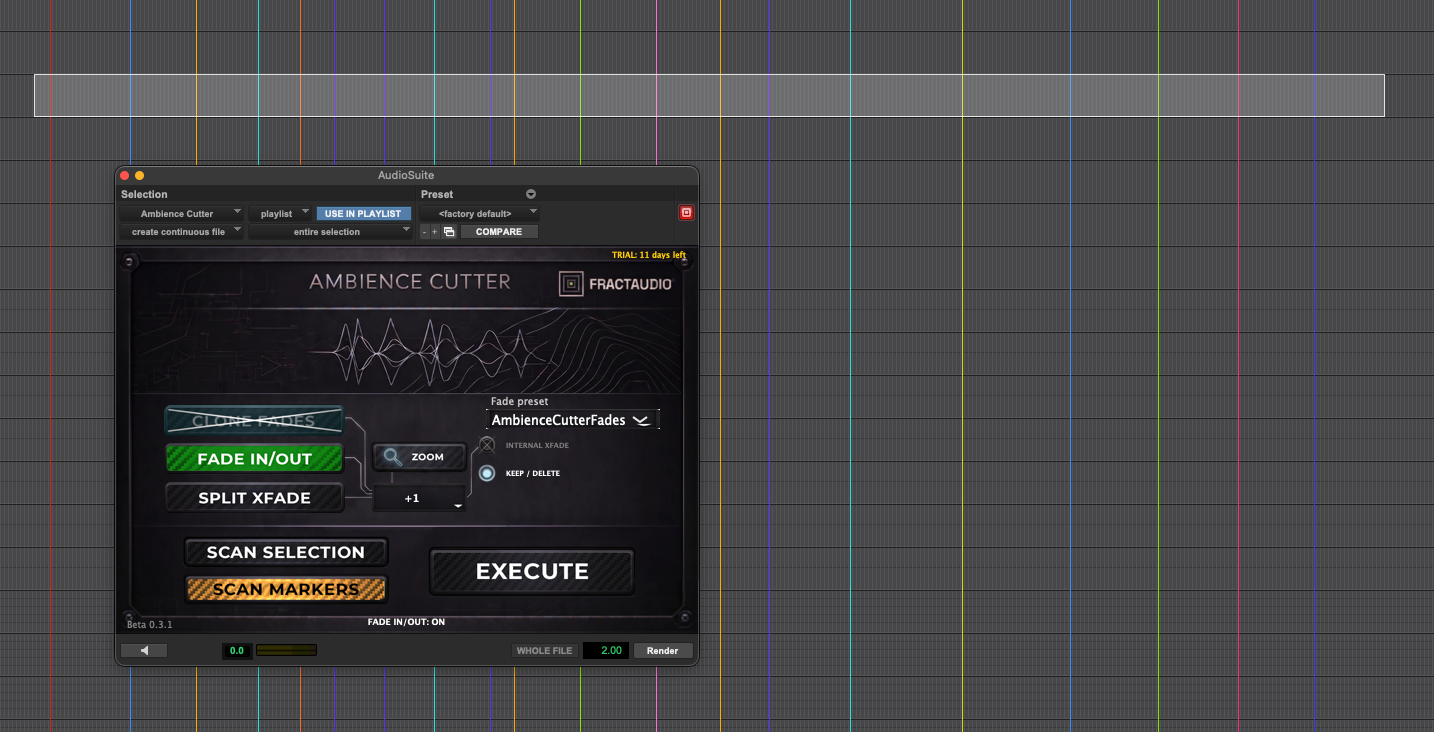This screenshot has height=732, width=1434.
Task: Click the COMPARE button
Action: tap(499, 232)
